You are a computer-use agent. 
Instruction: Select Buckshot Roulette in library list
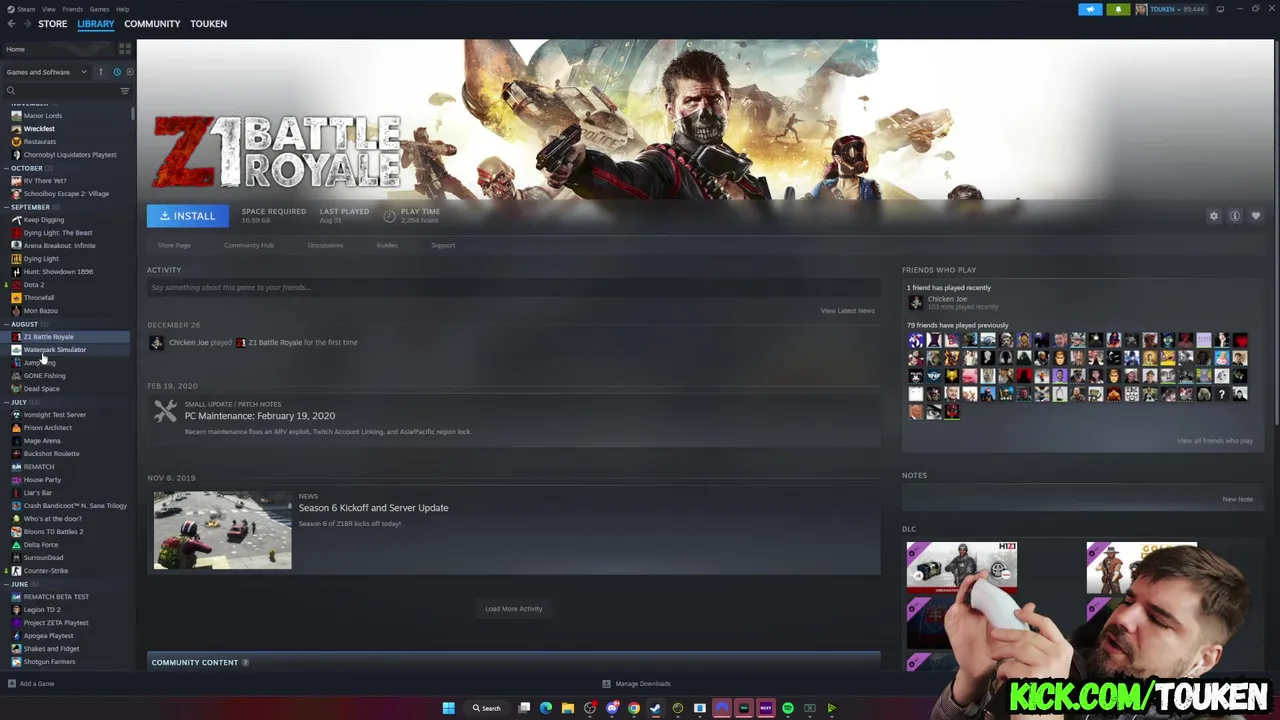point(51,454)
